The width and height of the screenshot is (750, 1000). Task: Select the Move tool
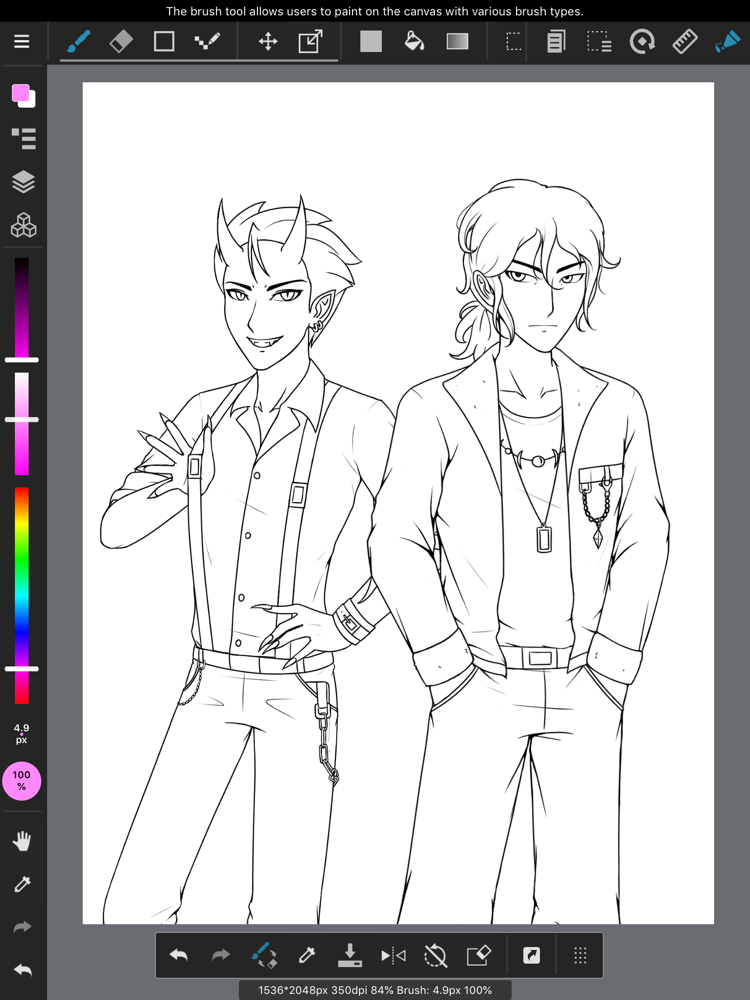[268, 42]
